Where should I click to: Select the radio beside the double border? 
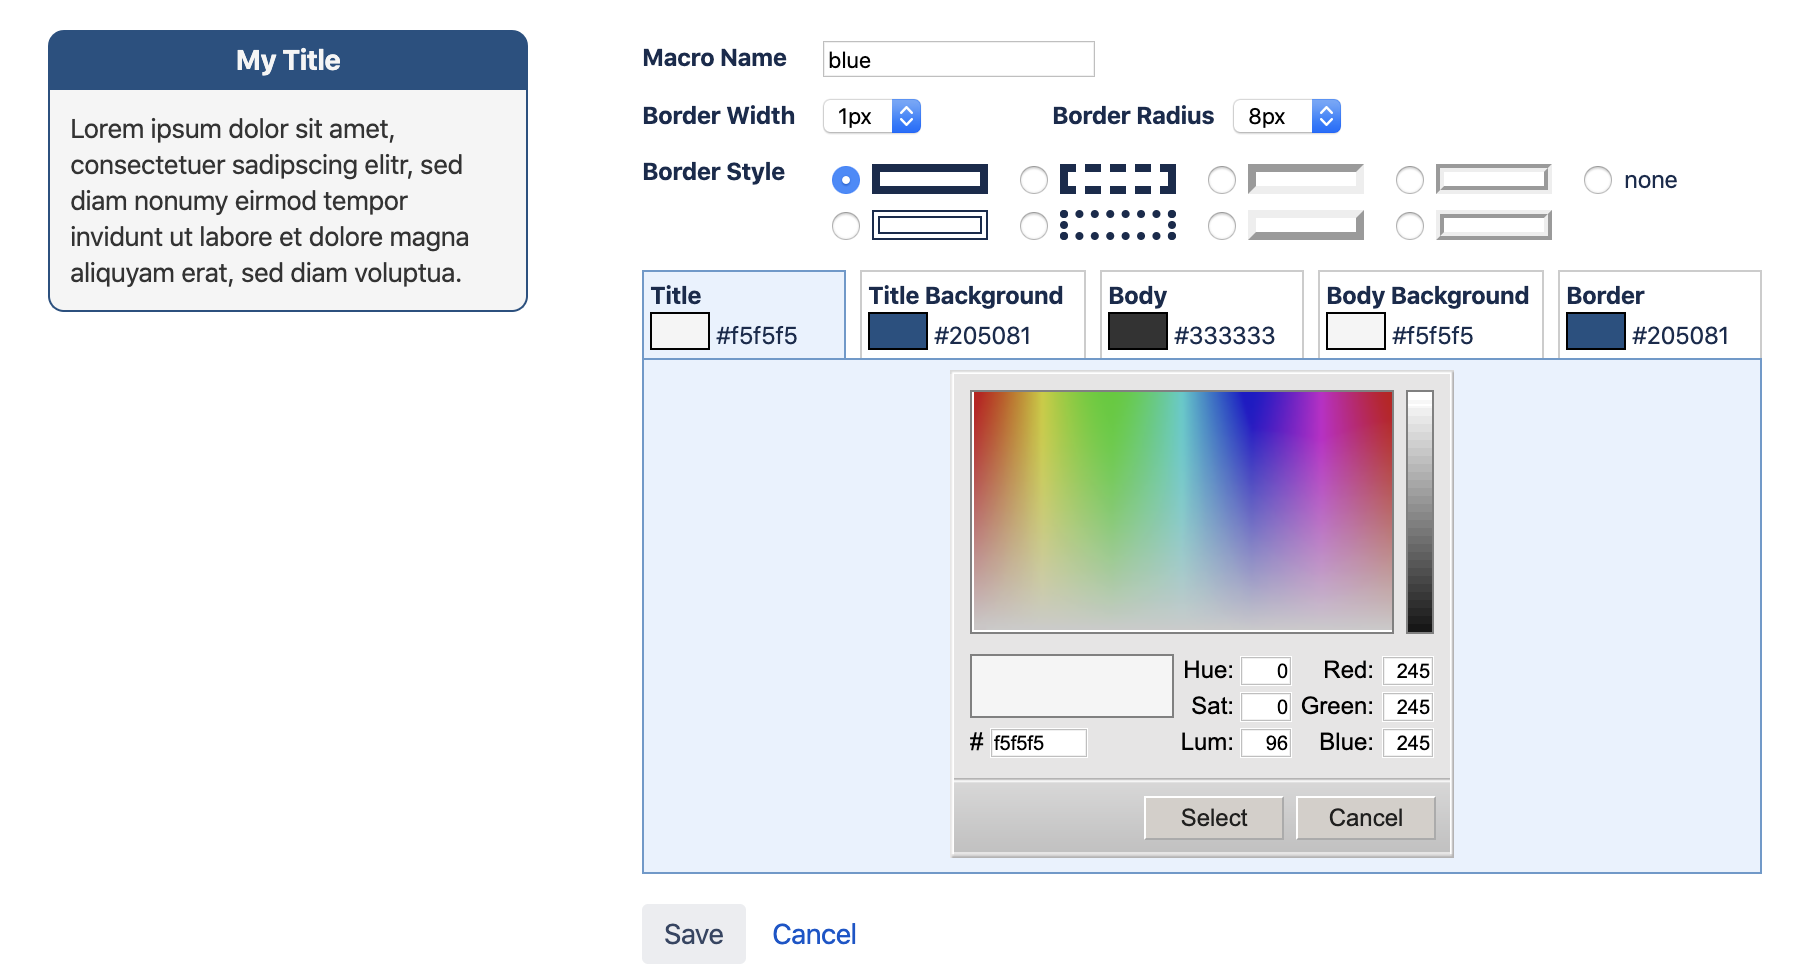[846, 226]
